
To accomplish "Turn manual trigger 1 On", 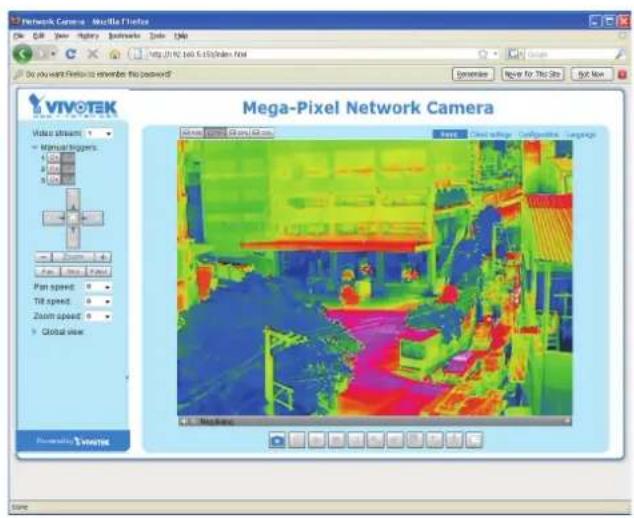I will tap(54, 158).
